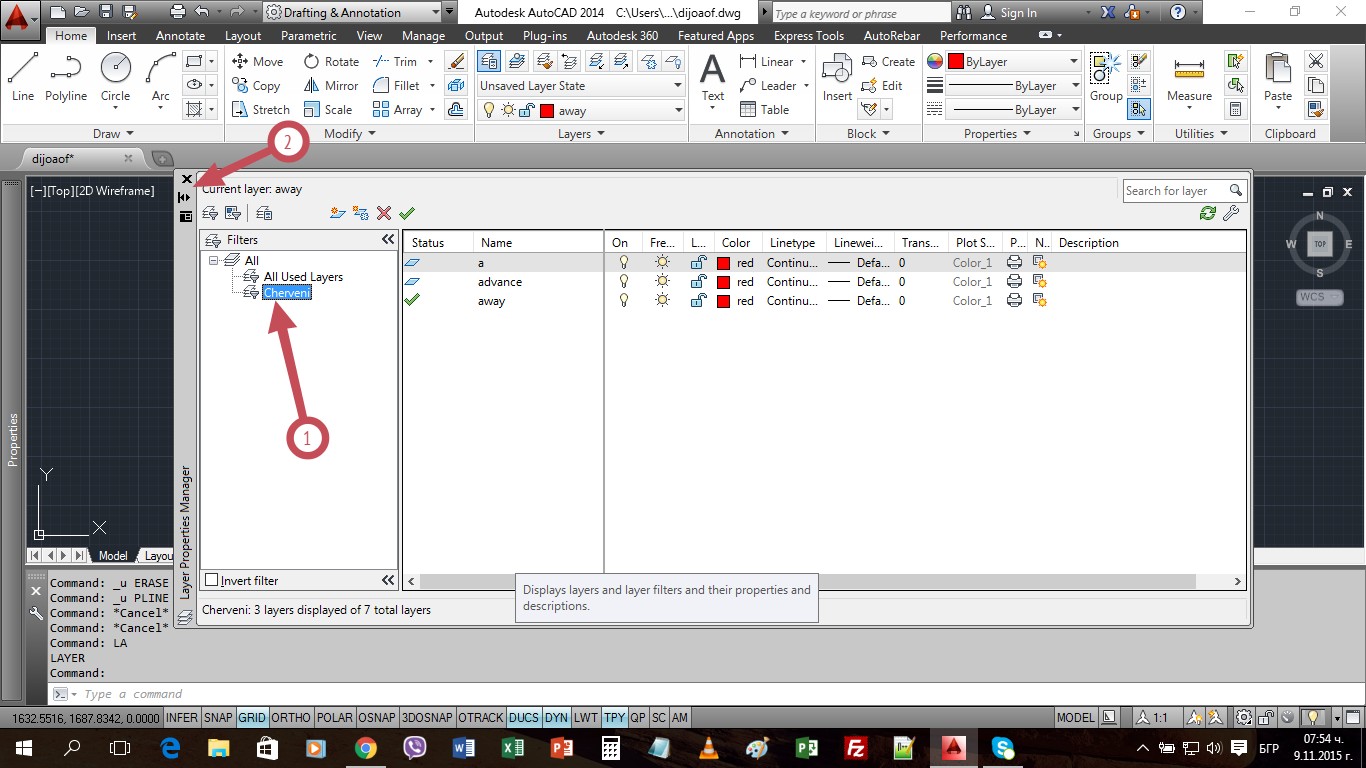
Task: Click the Insert block tool
Action: (837, 77)
